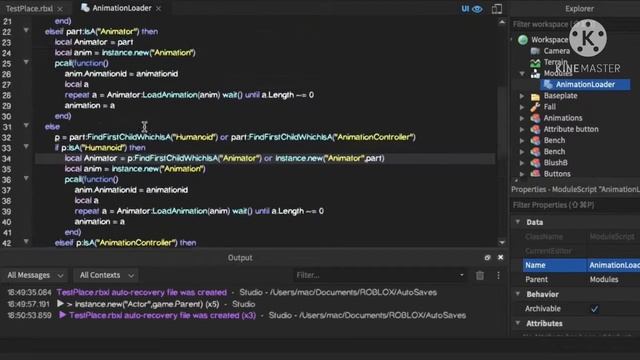Click the Baseplate folder icon

point(535,96)
